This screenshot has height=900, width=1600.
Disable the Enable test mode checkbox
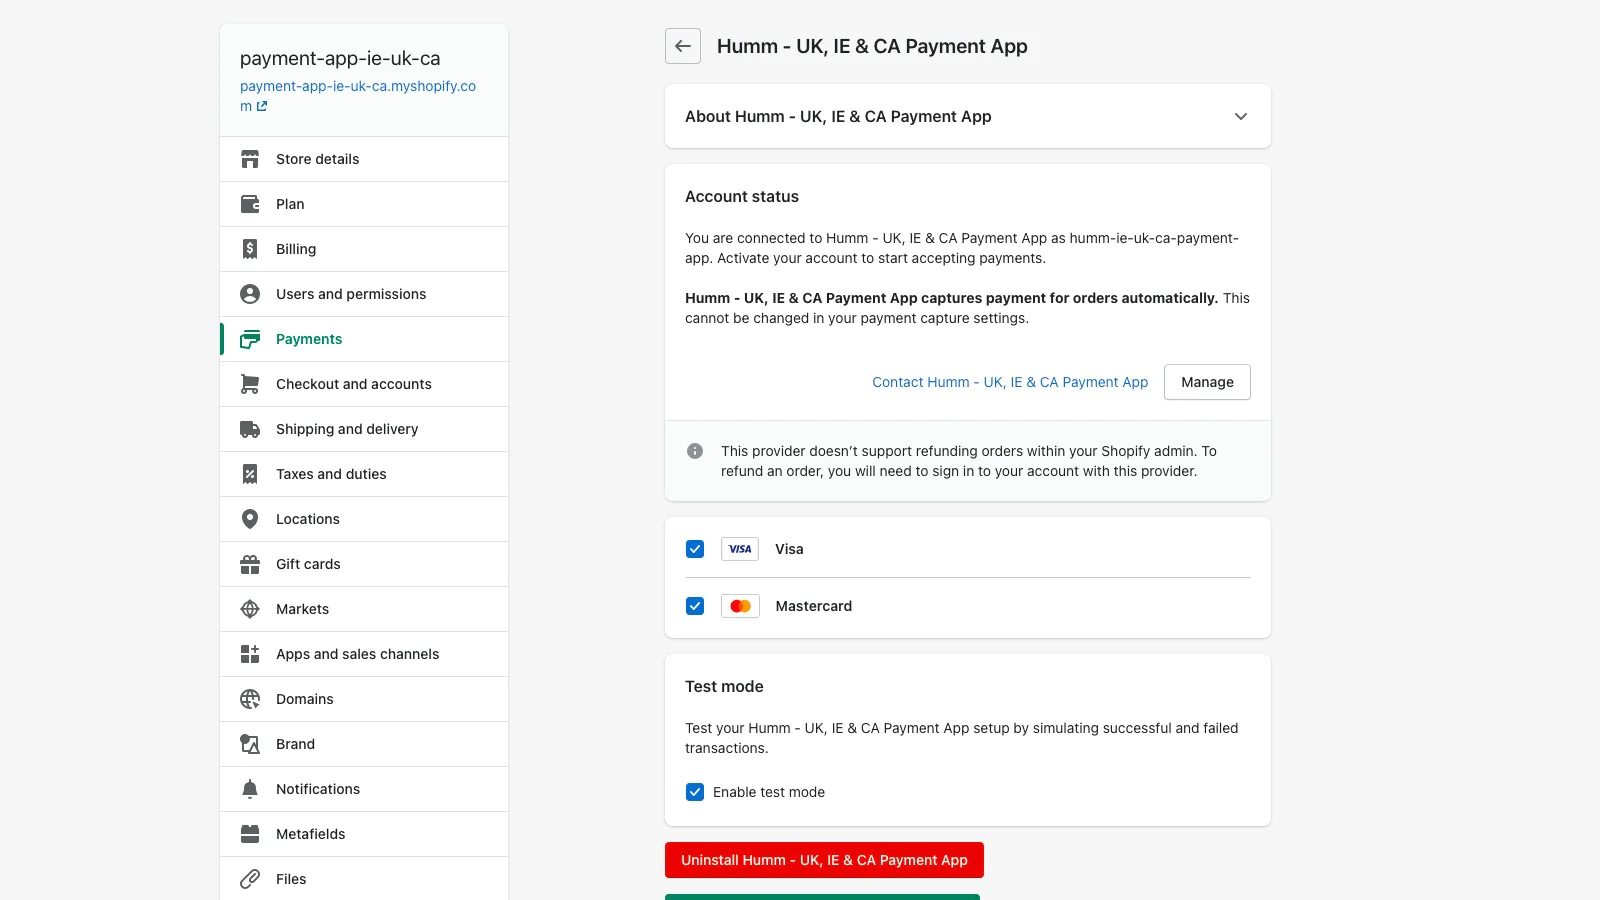click(x=695, y=792)
